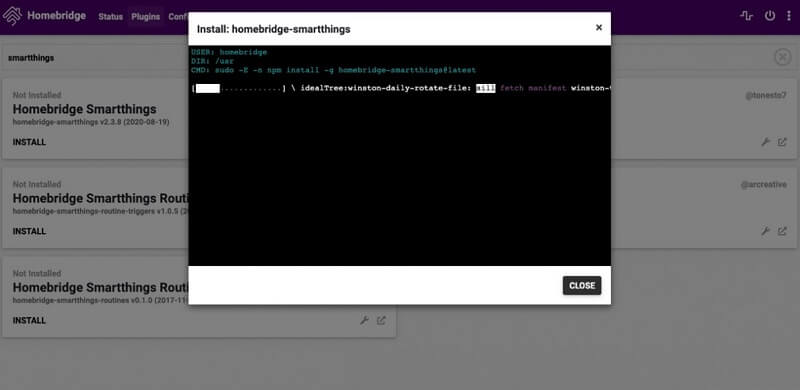
Task: Click 'idealTree:winston-daily-rotate-file' in the terminal
Action: tap(386, 88)
